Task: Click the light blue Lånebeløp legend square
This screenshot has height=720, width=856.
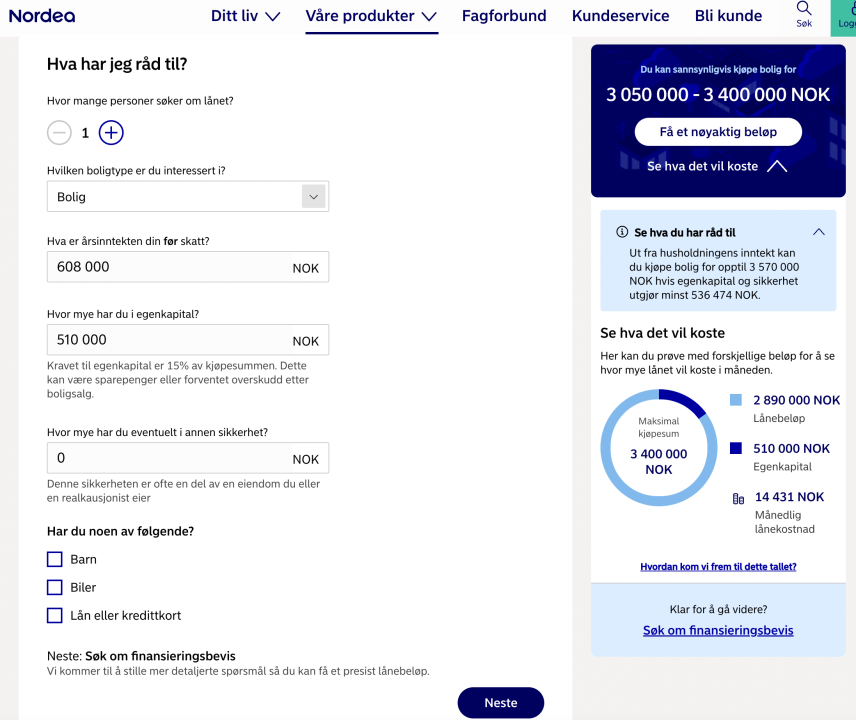Action: tap(736, 400)
